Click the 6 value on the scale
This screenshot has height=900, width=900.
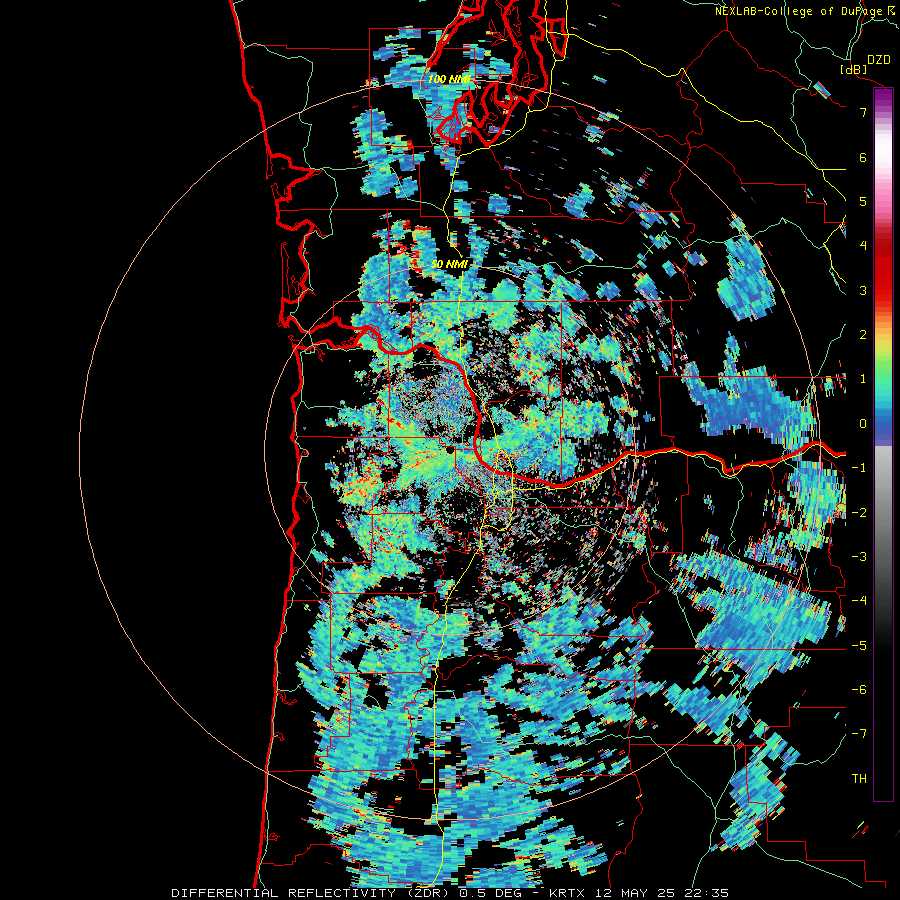pyautogui.click(x=863, y=157)
